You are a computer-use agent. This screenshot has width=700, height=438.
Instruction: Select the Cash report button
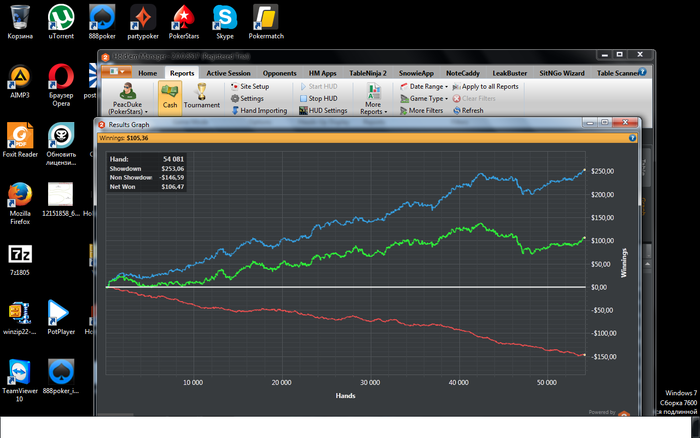[x=170, y=96]
